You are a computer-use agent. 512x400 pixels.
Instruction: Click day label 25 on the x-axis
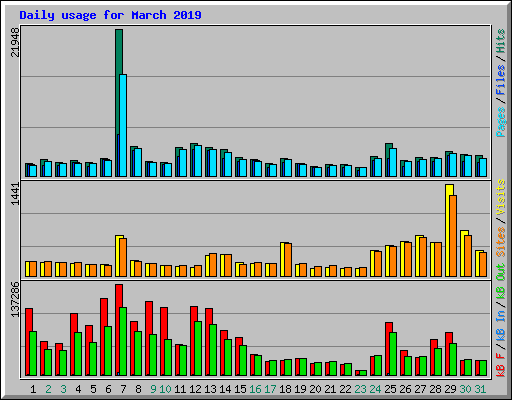(x=390, y=389)
